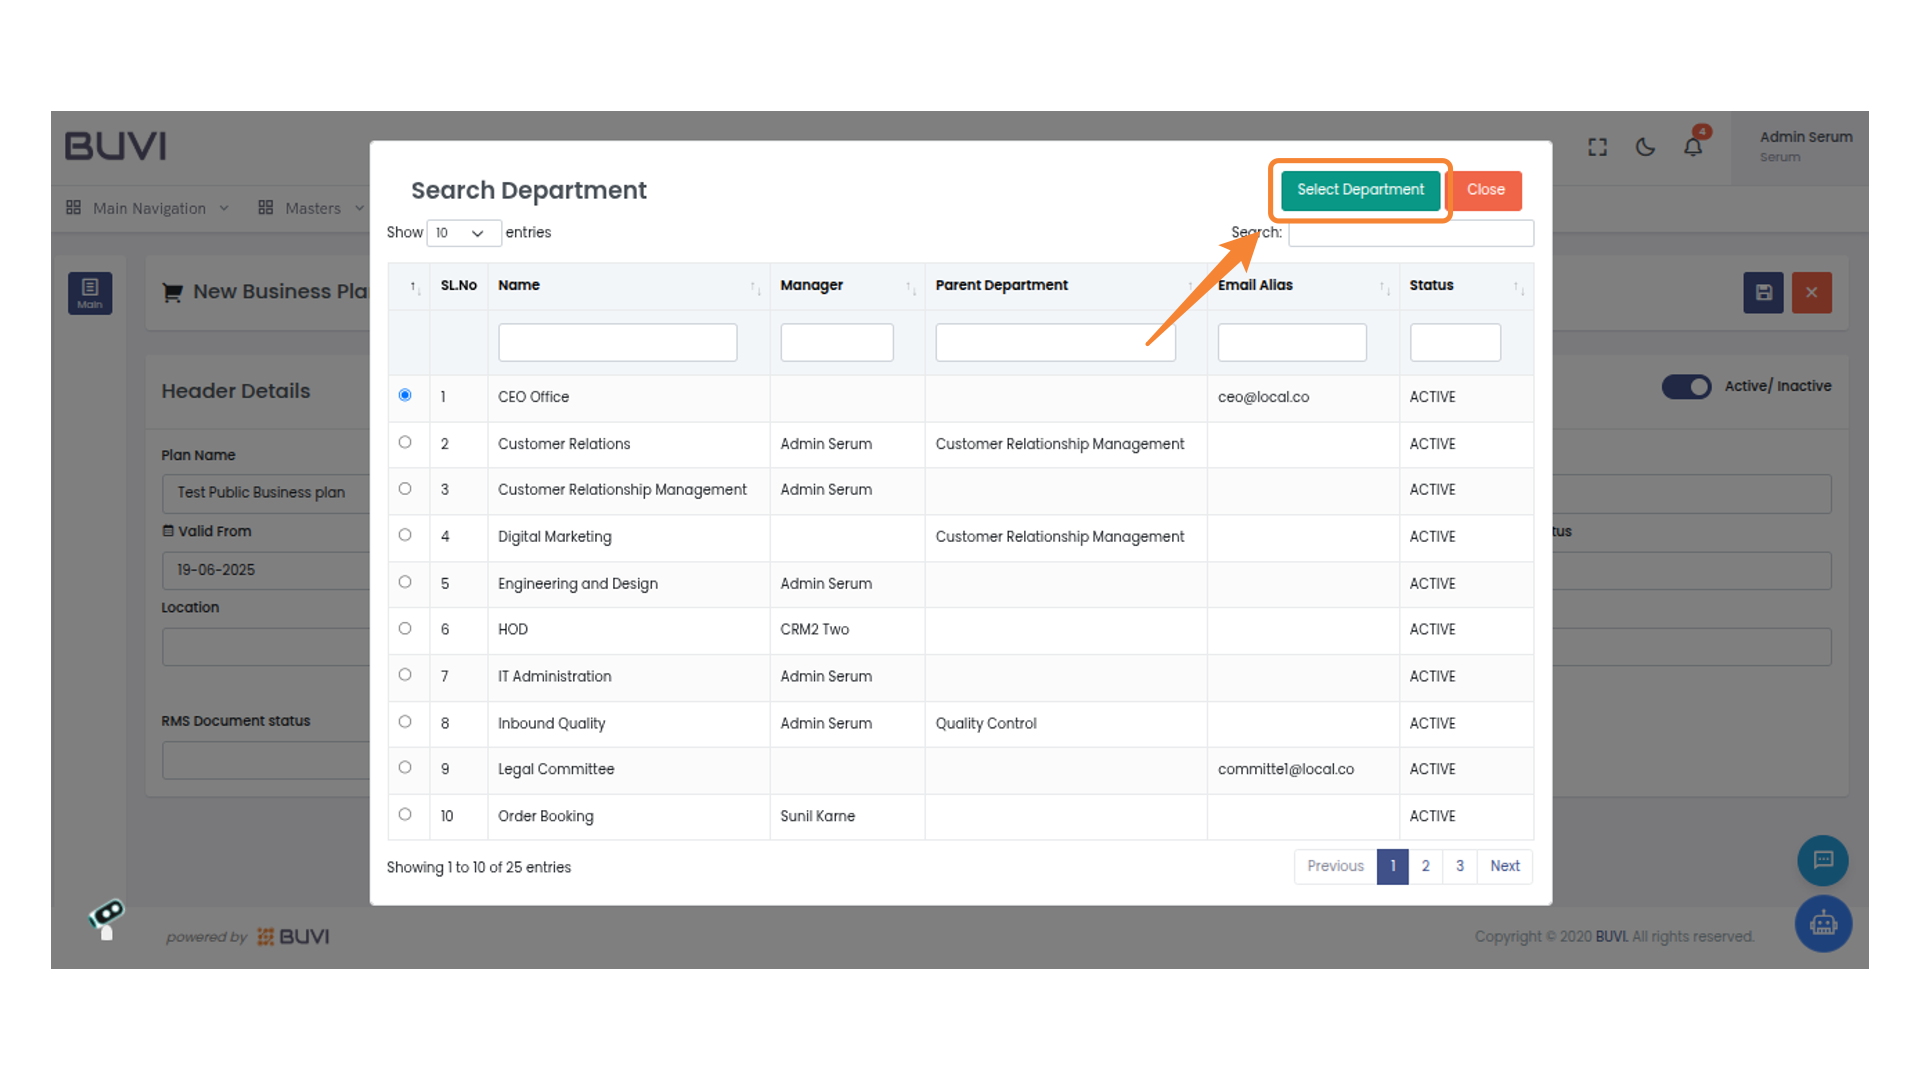The width and height of the screenshot is (1920, 1080).
Task: Click the Select Department button
Action: tap(1360, 190)
